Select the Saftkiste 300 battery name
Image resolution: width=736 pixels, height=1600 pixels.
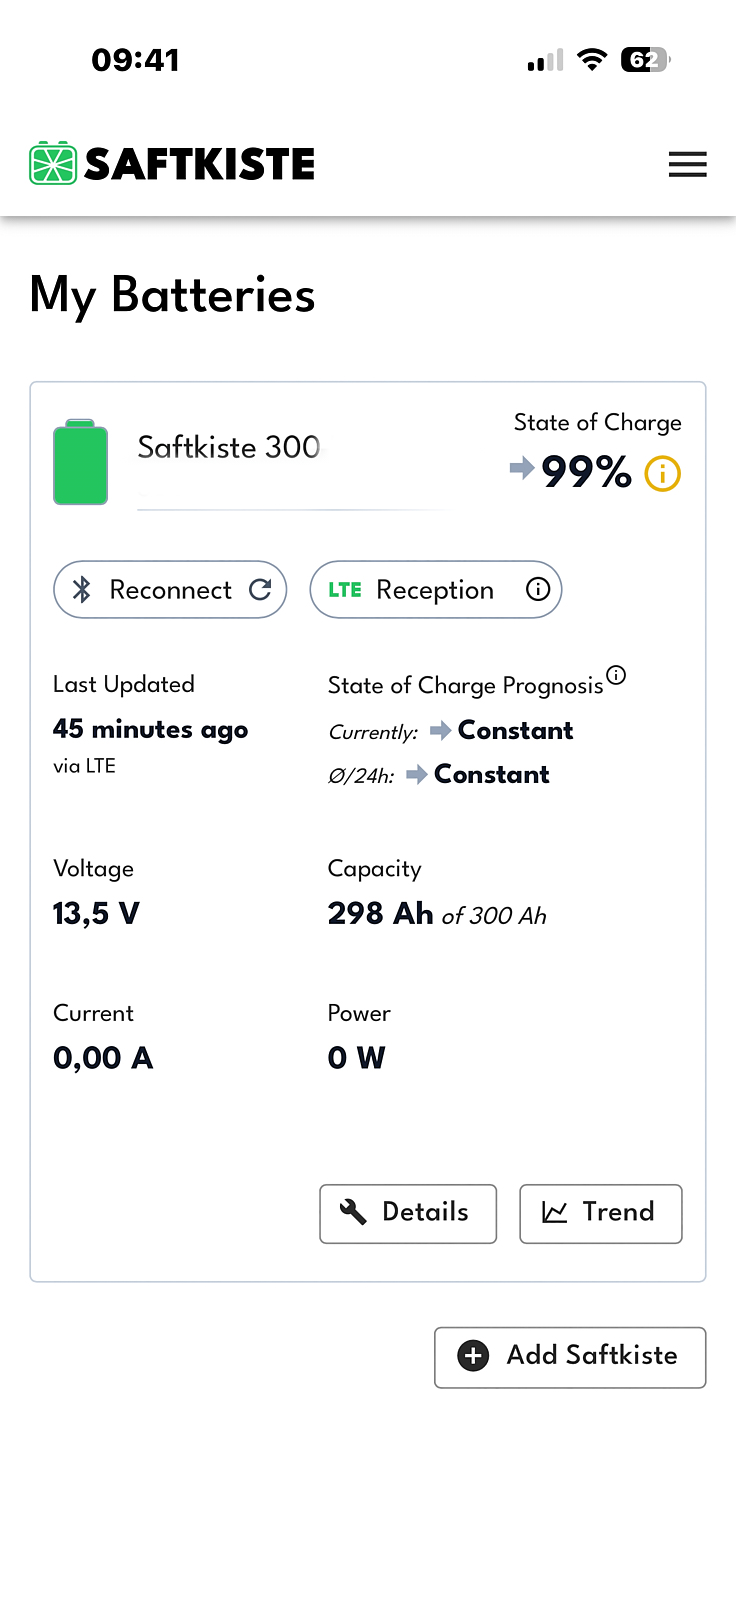pos(228,447)
